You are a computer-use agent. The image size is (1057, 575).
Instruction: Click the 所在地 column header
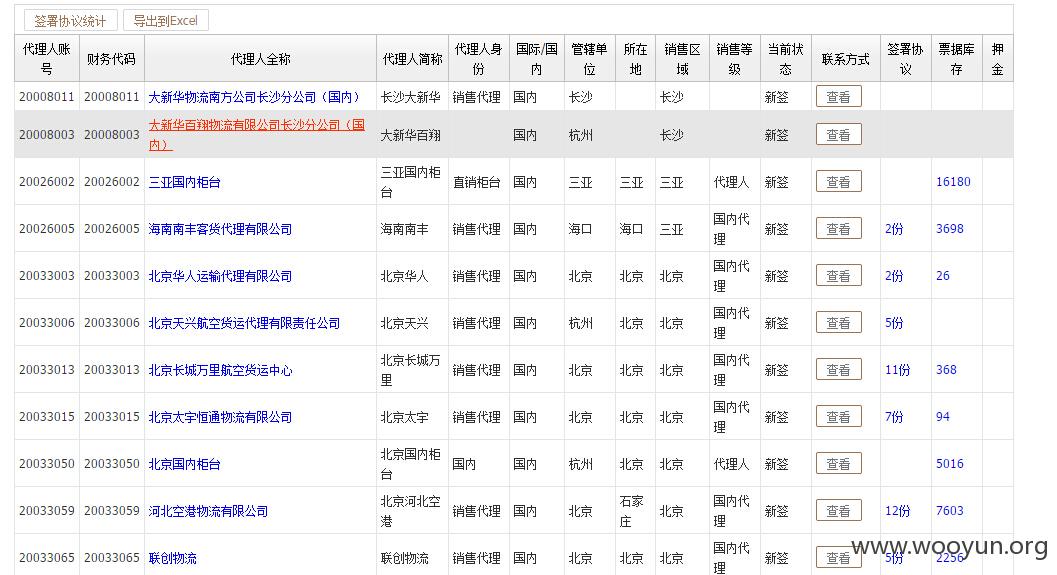coord(635,59)
